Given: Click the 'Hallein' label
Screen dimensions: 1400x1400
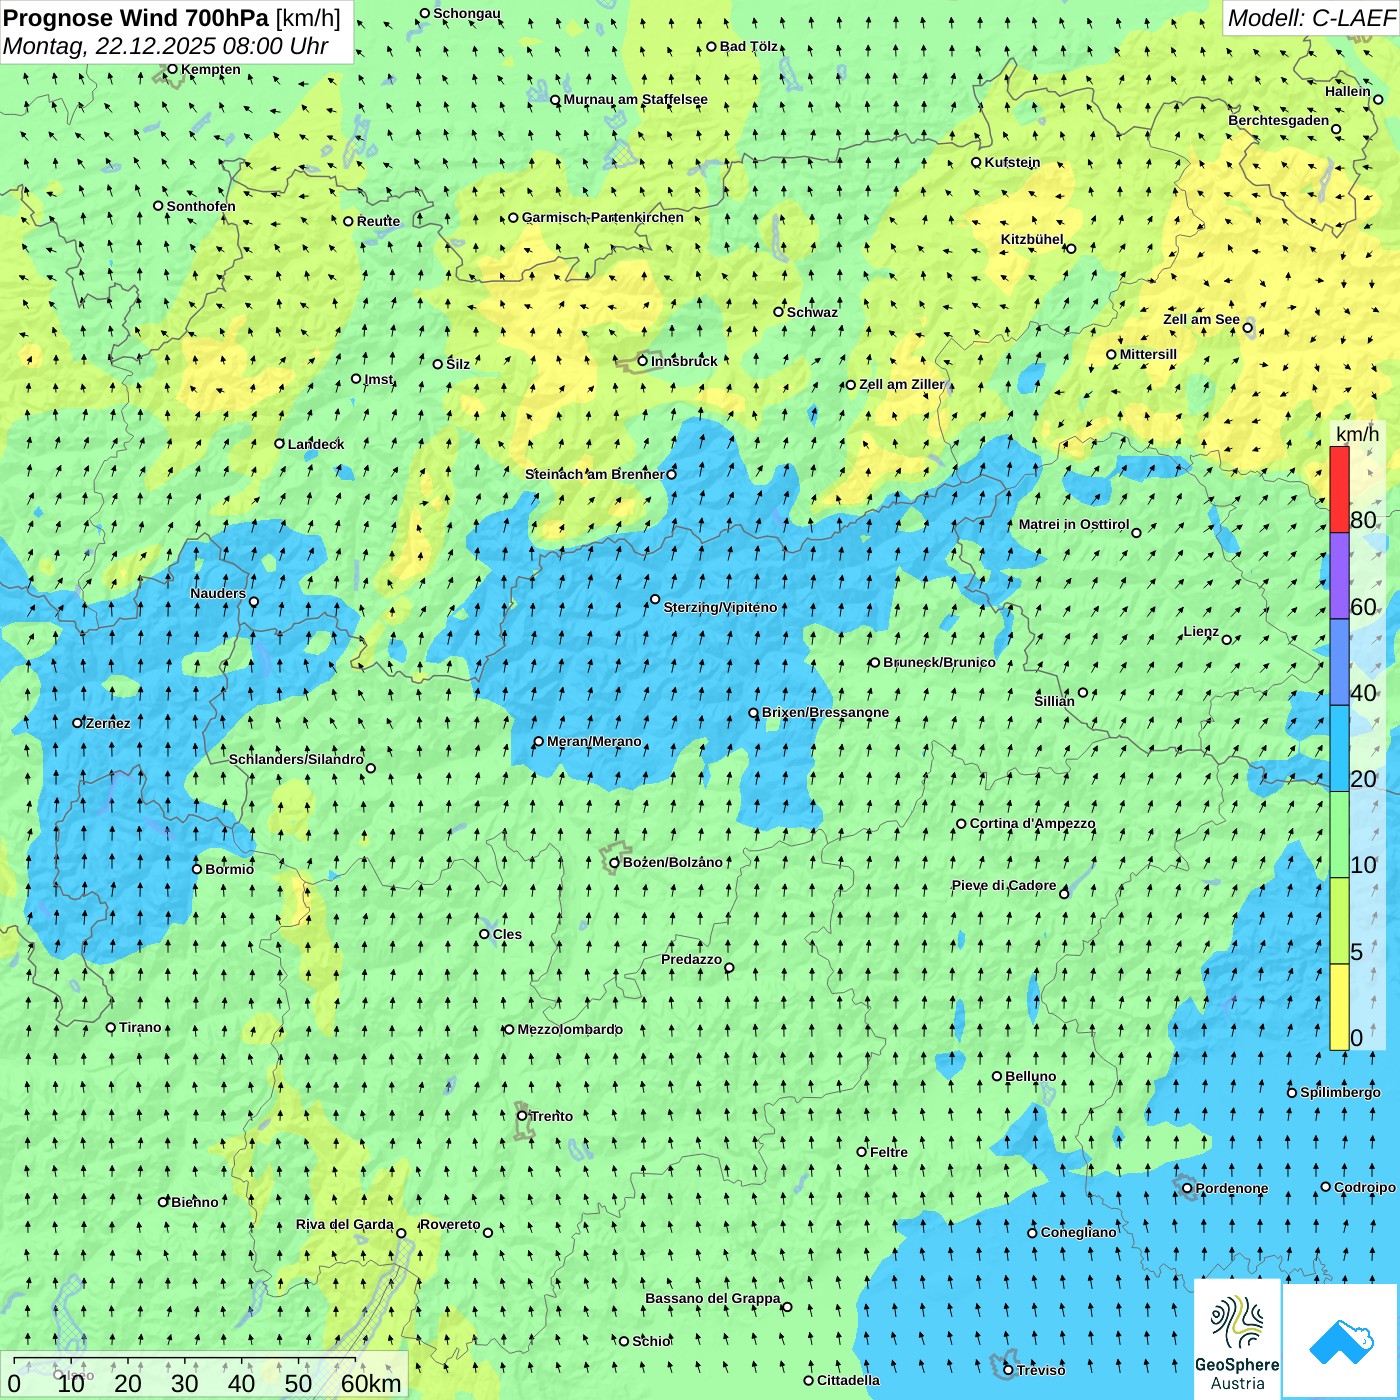Looking at the screenshot, I should pyautogui.click(x=1348, y=91).
